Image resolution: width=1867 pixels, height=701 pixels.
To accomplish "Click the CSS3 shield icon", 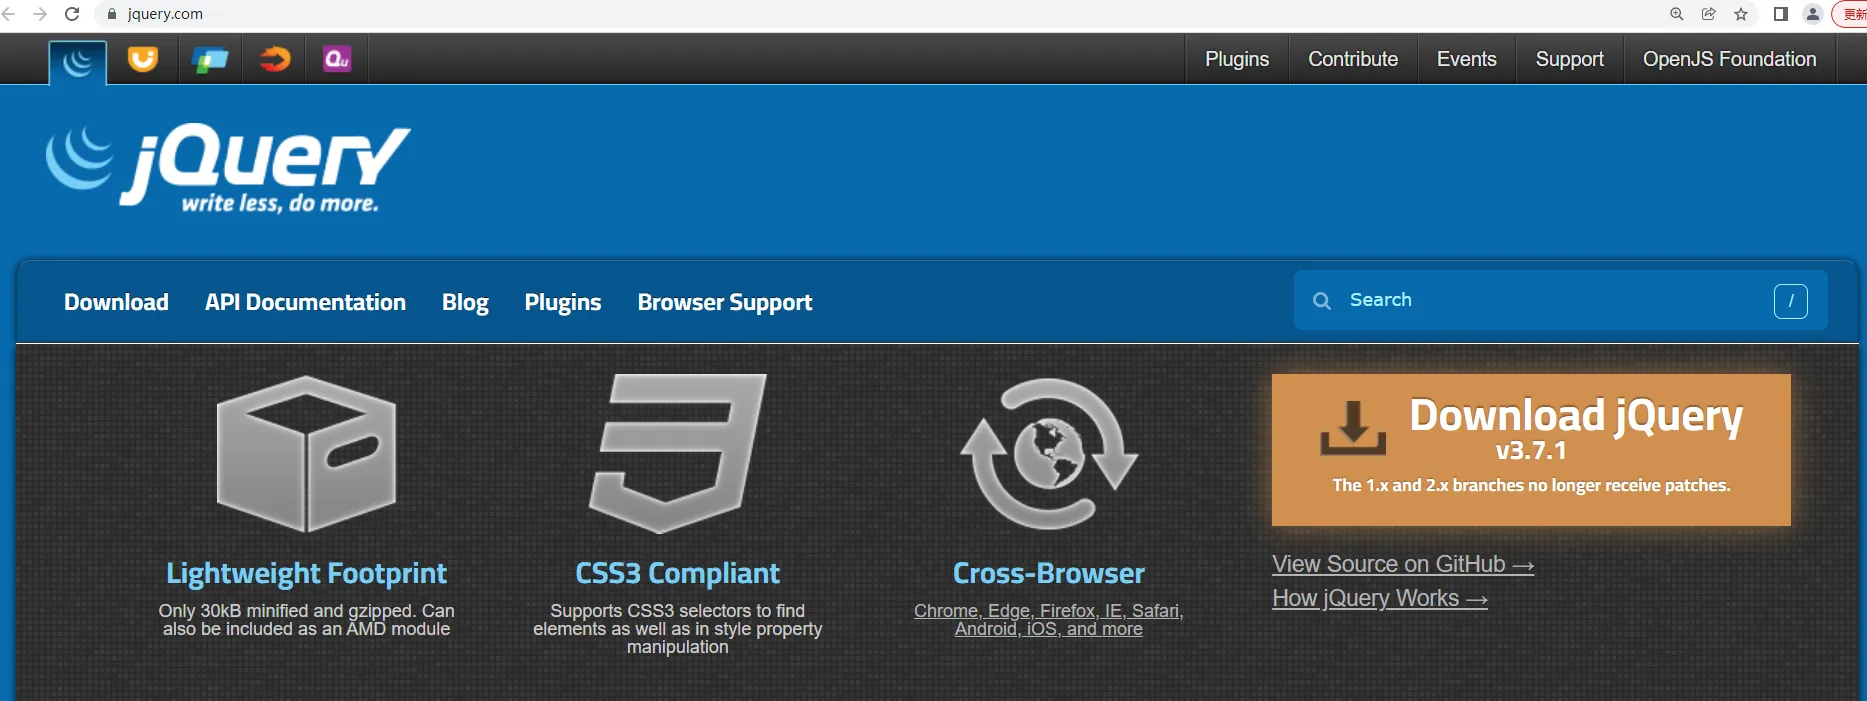I will pos(678,454).
